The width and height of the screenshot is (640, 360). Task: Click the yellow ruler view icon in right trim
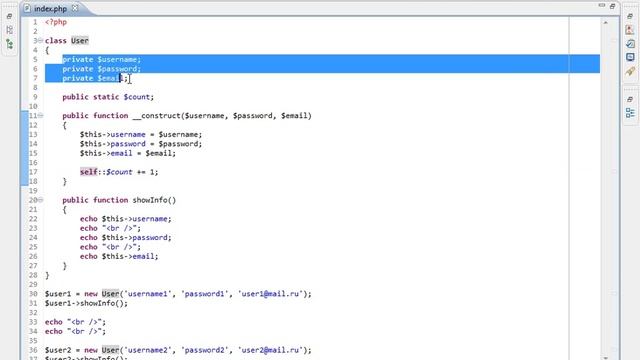point(630,71)
